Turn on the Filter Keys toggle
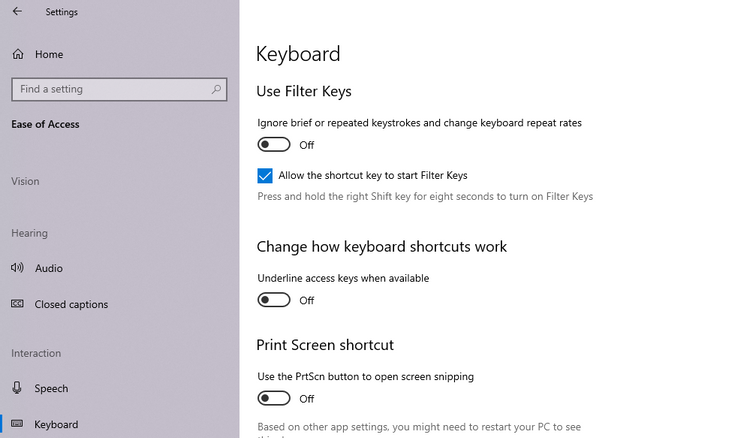Viewport: 750px width, 438px height. tap(274, 145)
